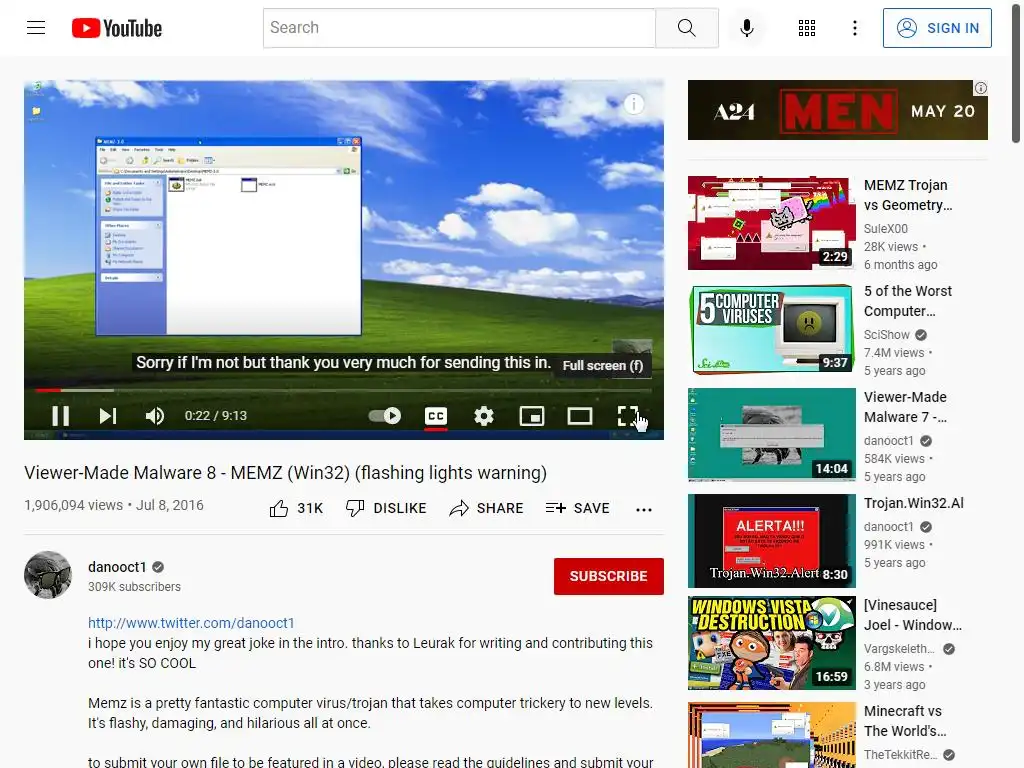
Task: Like the video (31K)
Action: [x=296, y=508]
